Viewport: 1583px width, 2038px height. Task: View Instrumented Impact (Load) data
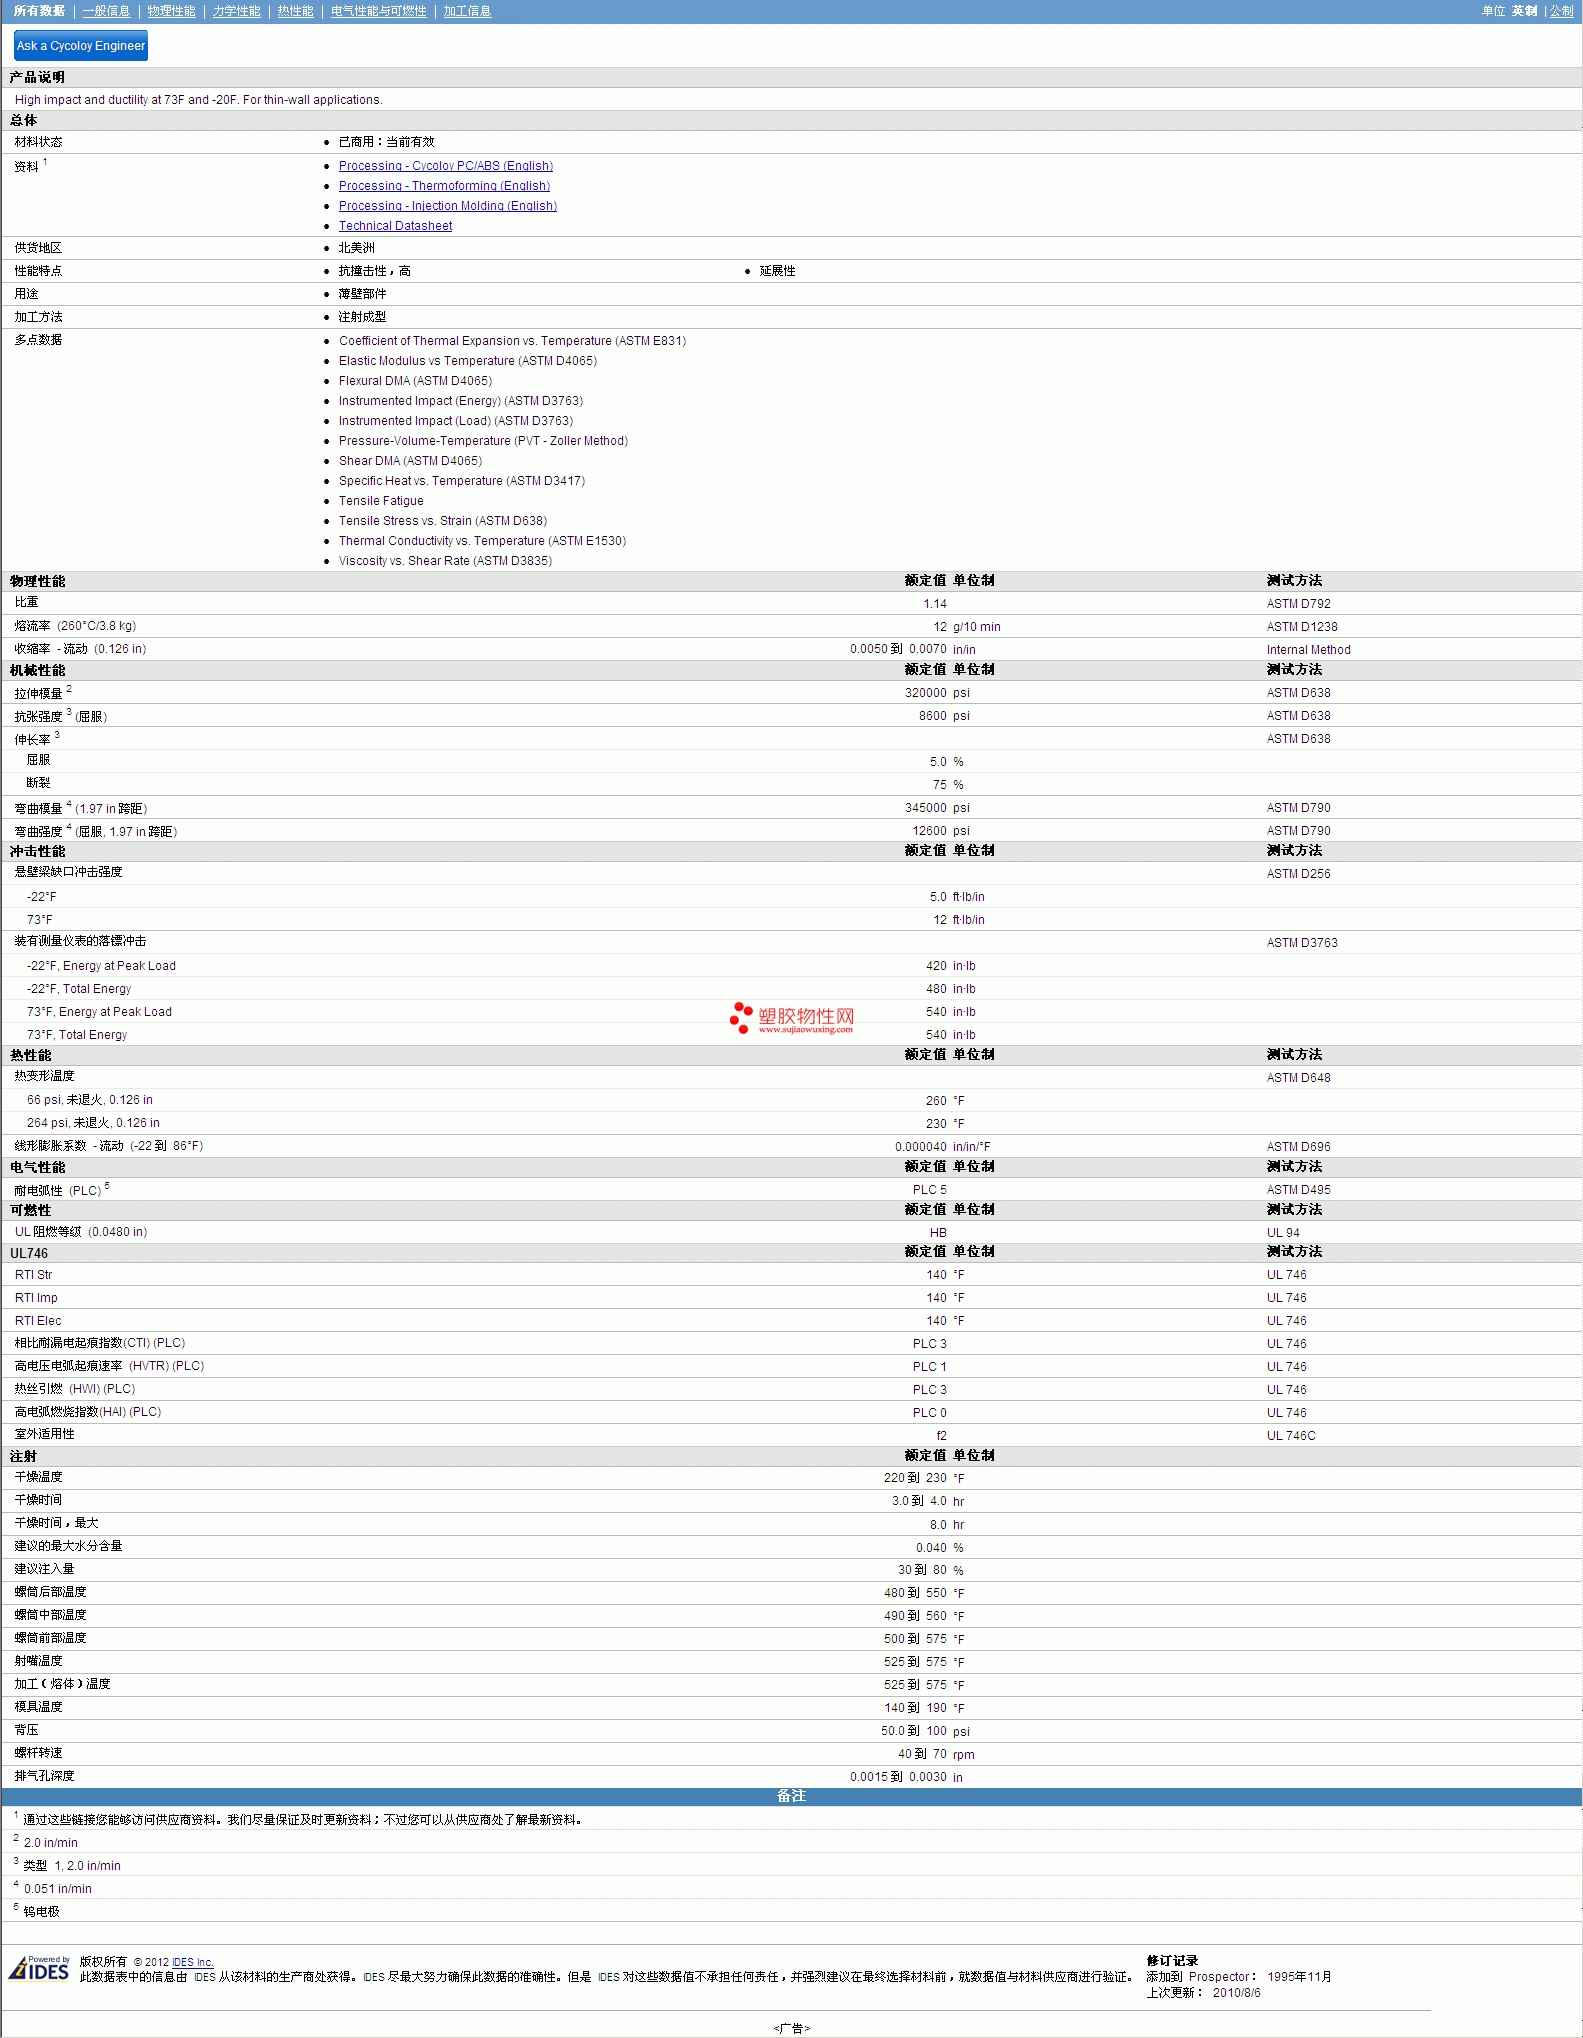point(455,421)
